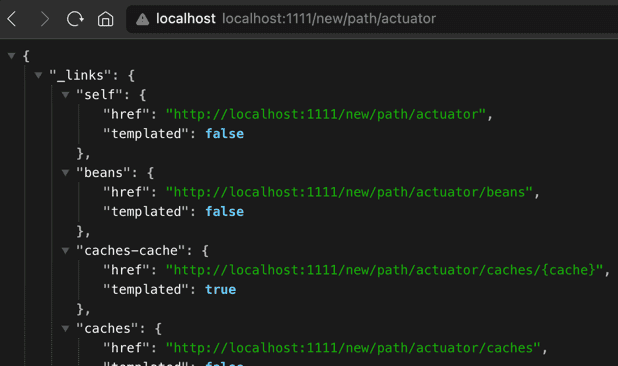Open the actuator/caches href URL

click(x=353, y=348)
